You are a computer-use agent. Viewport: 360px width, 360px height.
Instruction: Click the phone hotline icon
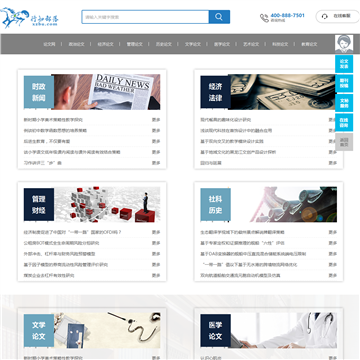(x=264, y=18)
